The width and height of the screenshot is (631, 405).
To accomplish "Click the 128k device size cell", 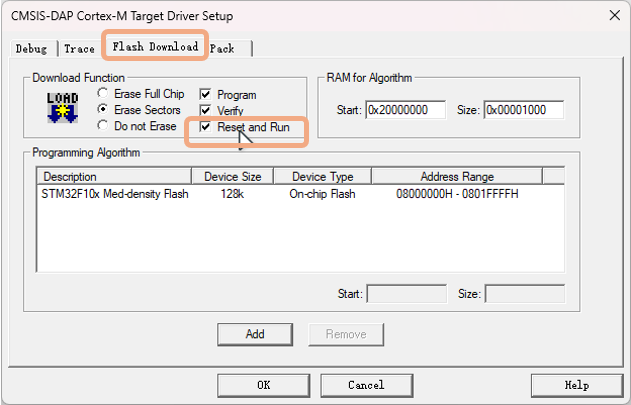I will 232,194.
